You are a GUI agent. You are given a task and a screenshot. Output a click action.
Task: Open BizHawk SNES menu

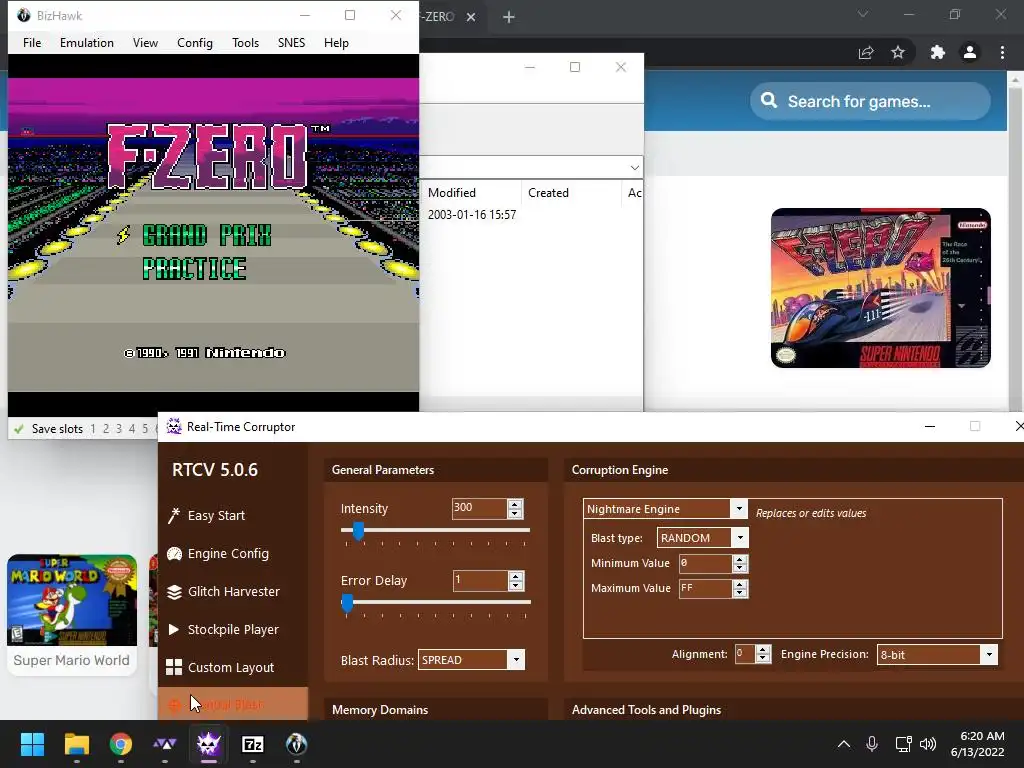point(291,42)
